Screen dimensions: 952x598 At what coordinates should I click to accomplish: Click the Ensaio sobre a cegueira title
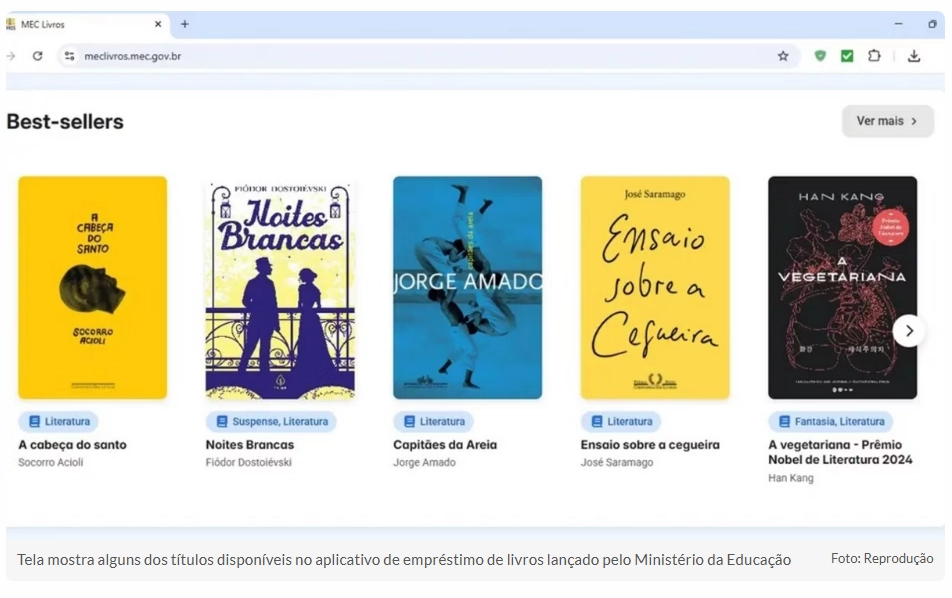coord(649,445)
